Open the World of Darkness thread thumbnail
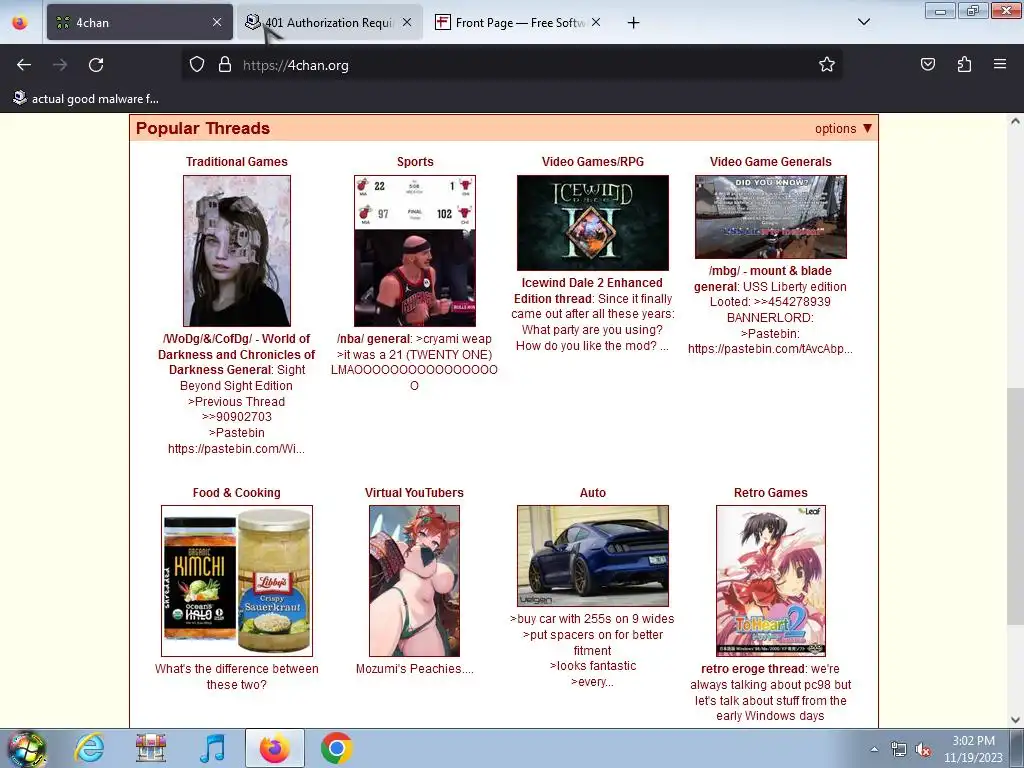Viewport: 1024px width, 768px height. pos(236,251)
